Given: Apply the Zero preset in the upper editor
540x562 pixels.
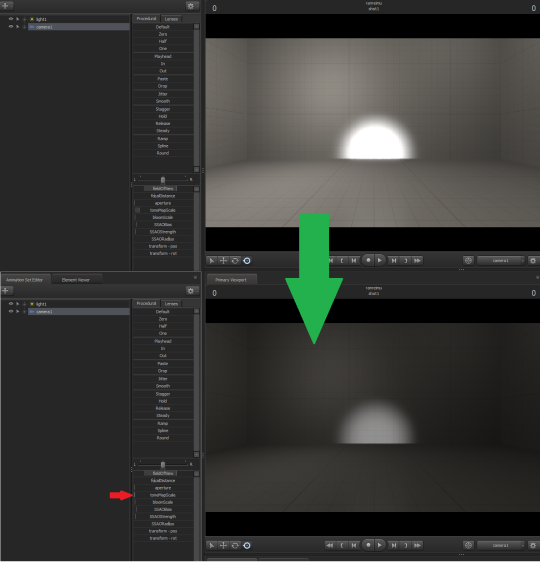Looking at the screenshot, I should (163, 34).
